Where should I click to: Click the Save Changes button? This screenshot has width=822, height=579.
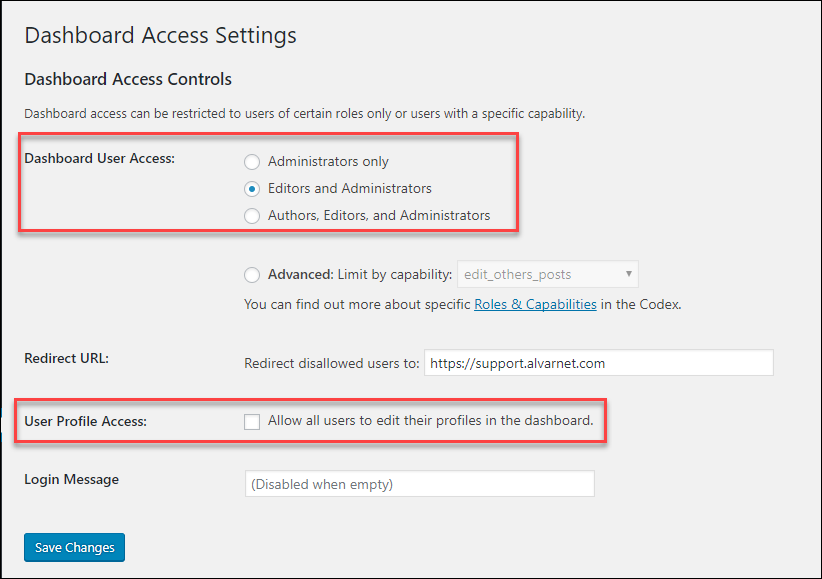coord(74,548)
